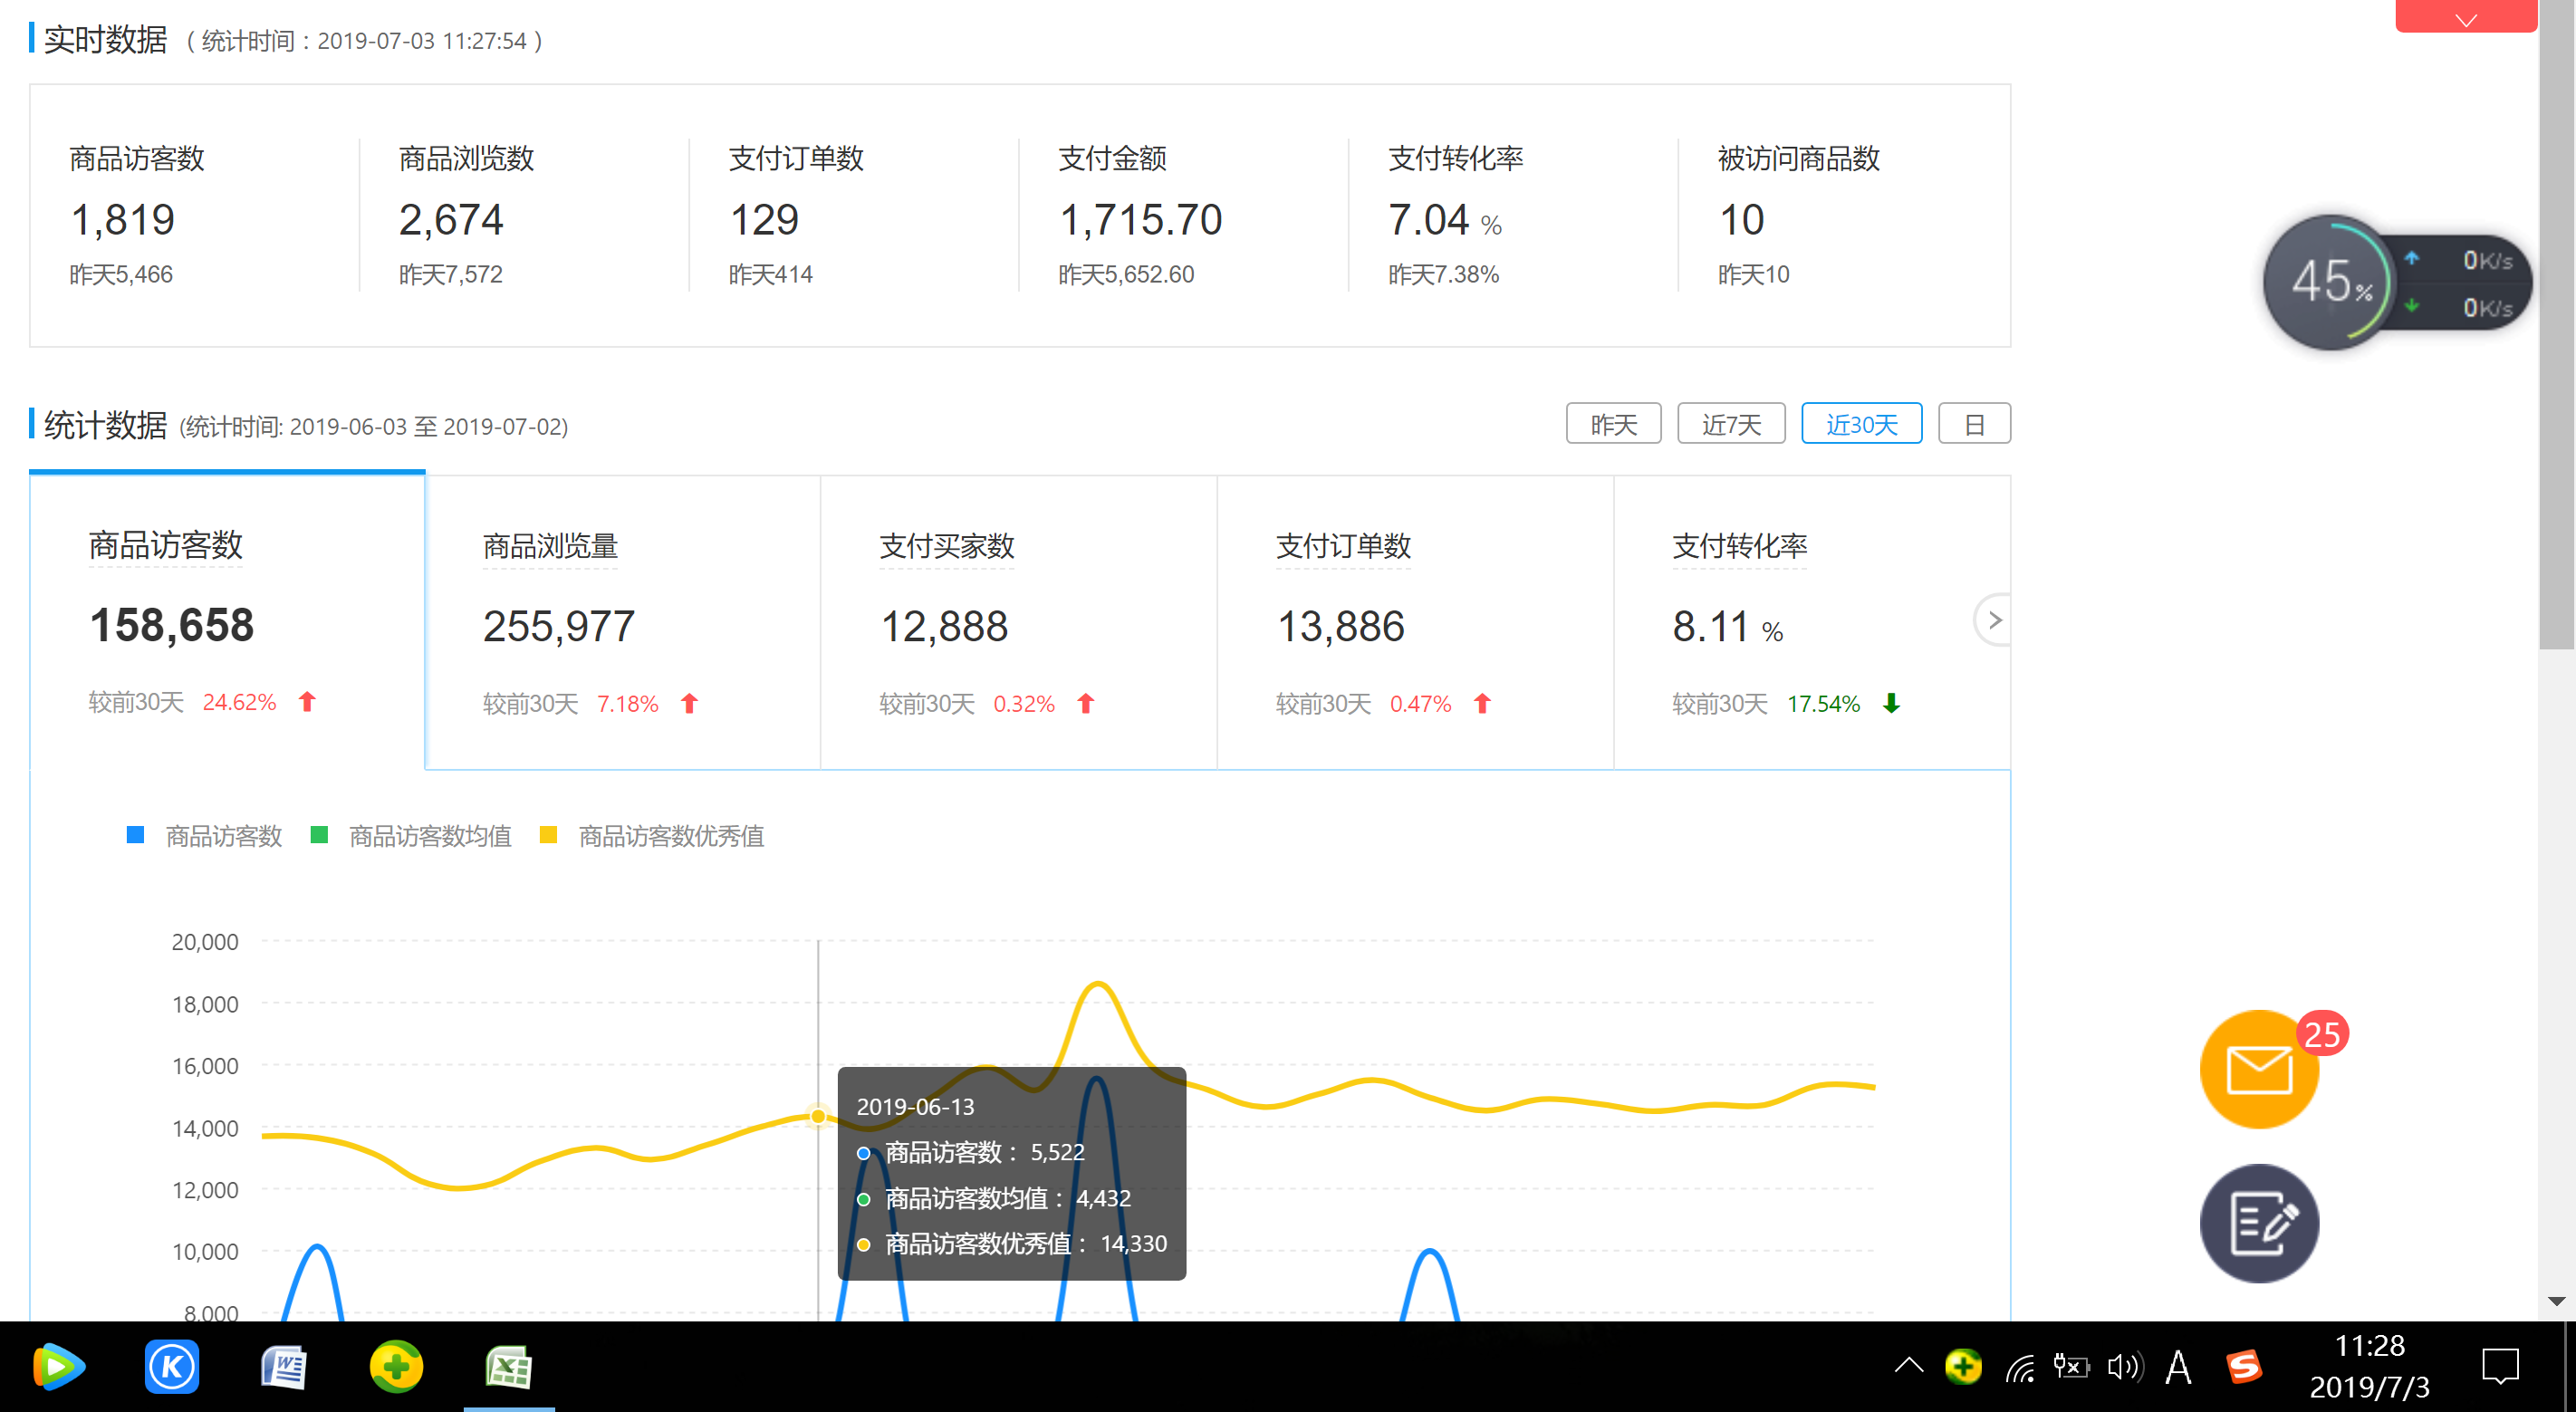The width and height of the screenshot is (2576, 1412).
Task: Show next metrics with the right chevron arrow
Action: [x=1994, y=620]
